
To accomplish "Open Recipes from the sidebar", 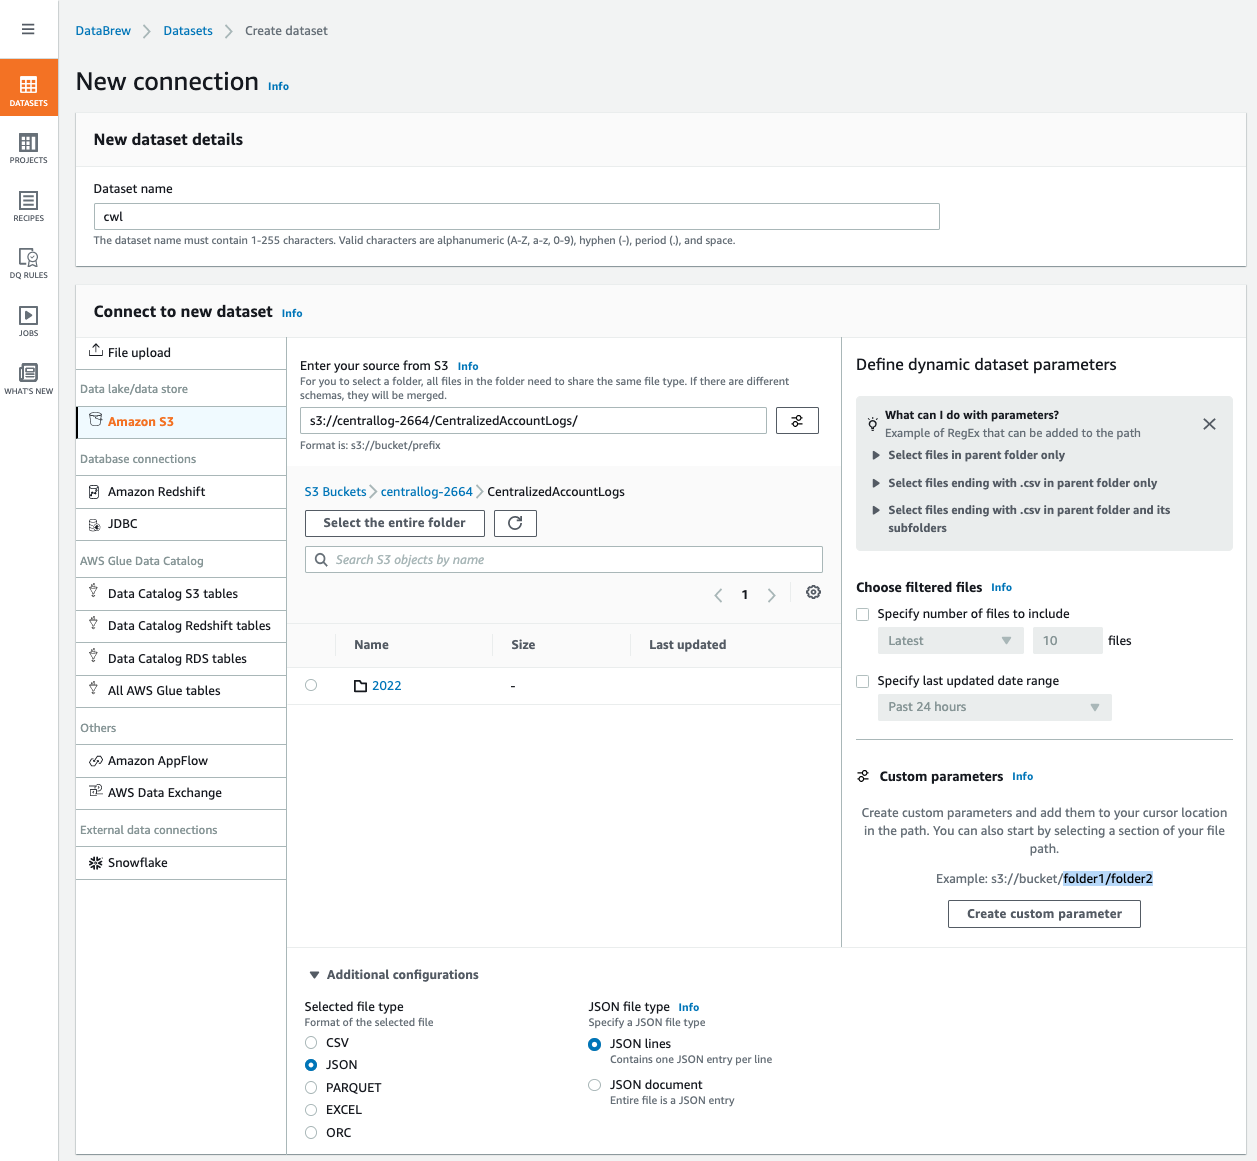I will [x=29, y=206].
